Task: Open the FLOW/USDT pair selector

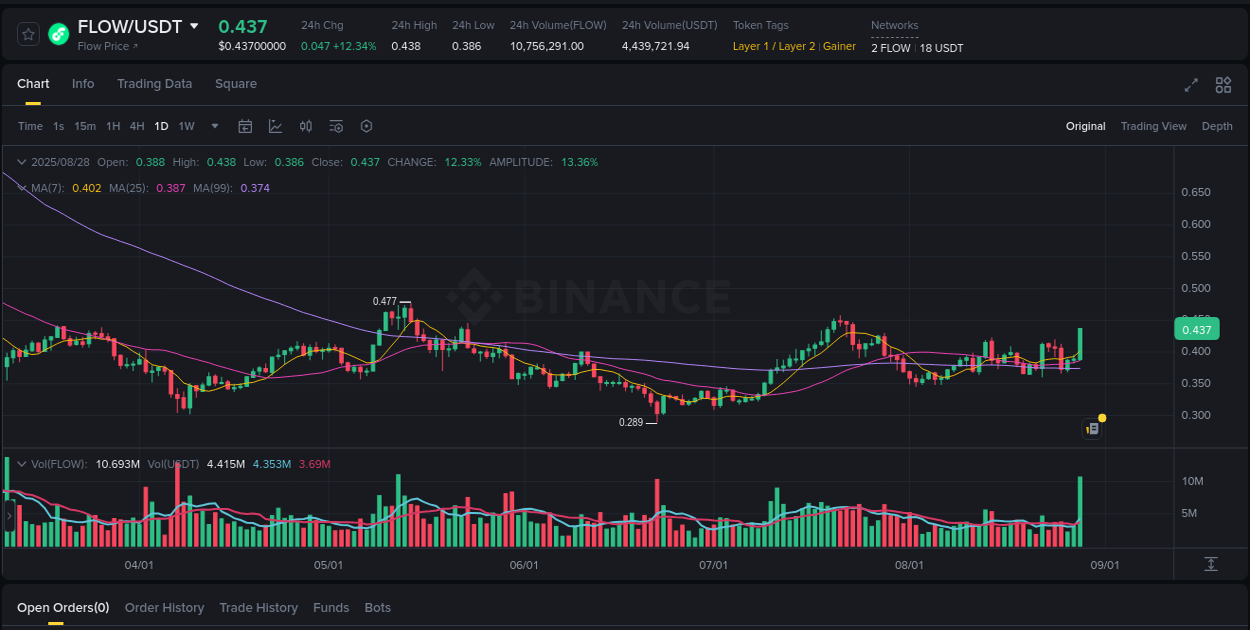Action: click(131, 26)
